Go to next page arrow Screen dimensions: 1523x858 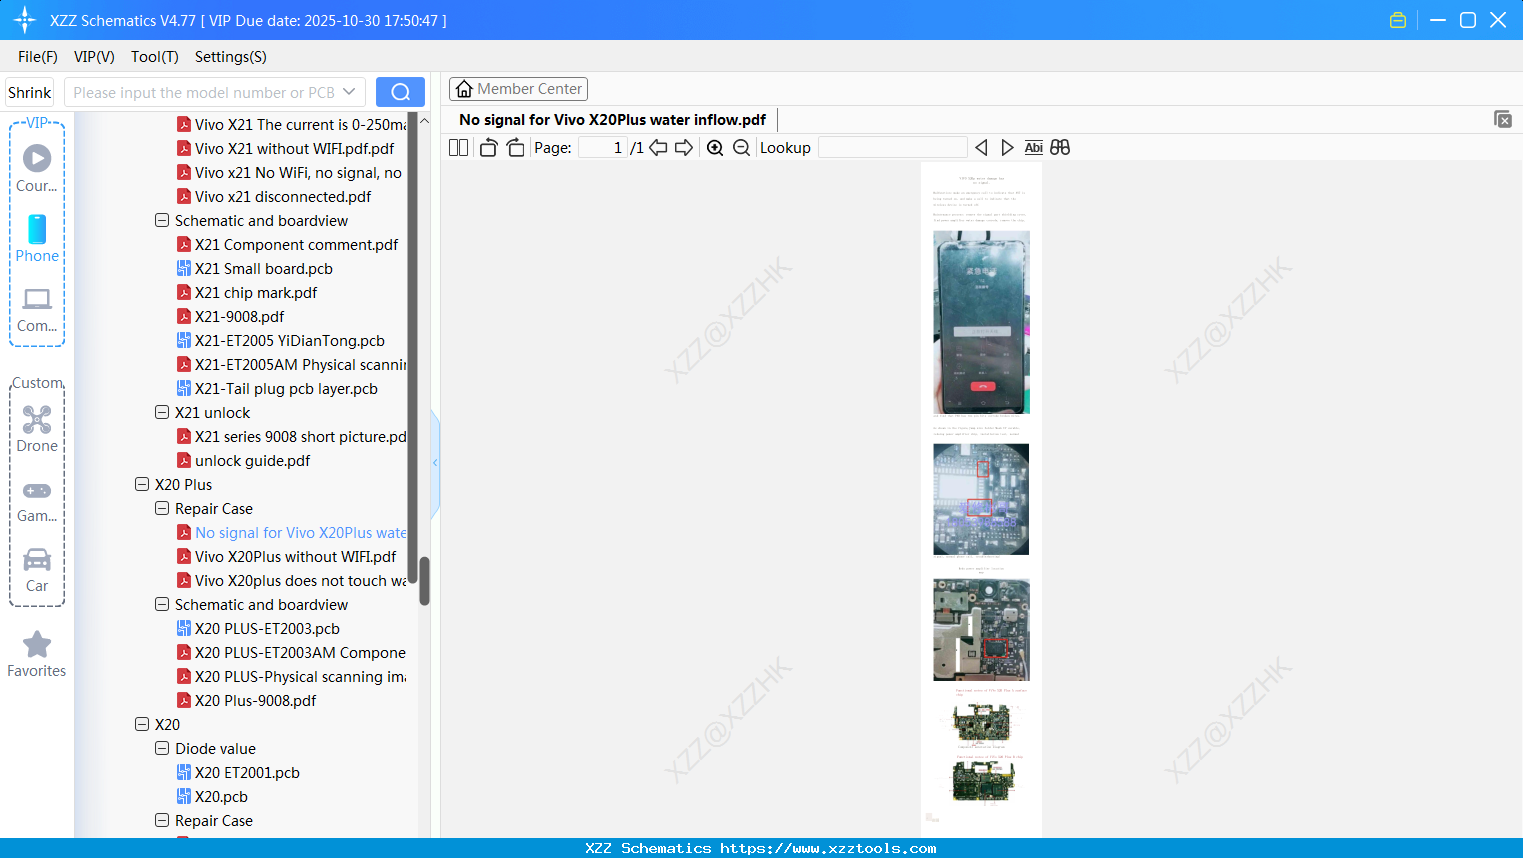click(684, 148)
